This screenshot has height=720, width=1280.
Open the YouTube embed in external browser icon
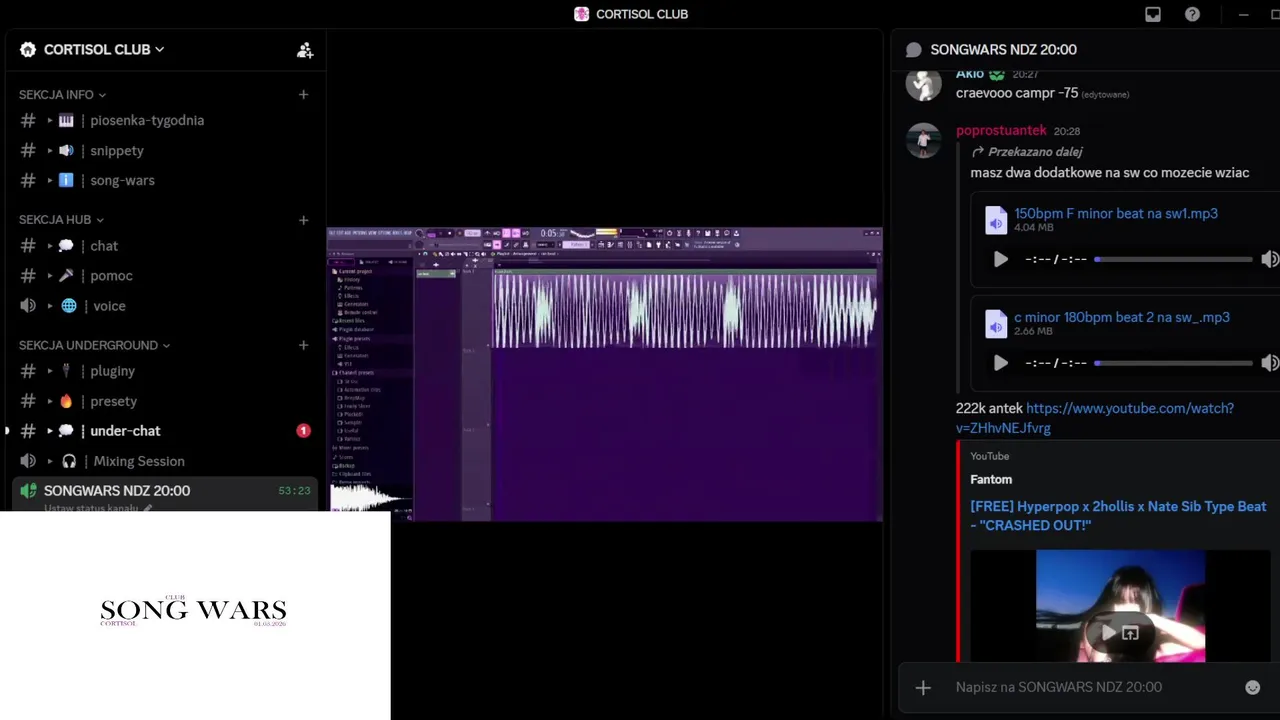1130,633
